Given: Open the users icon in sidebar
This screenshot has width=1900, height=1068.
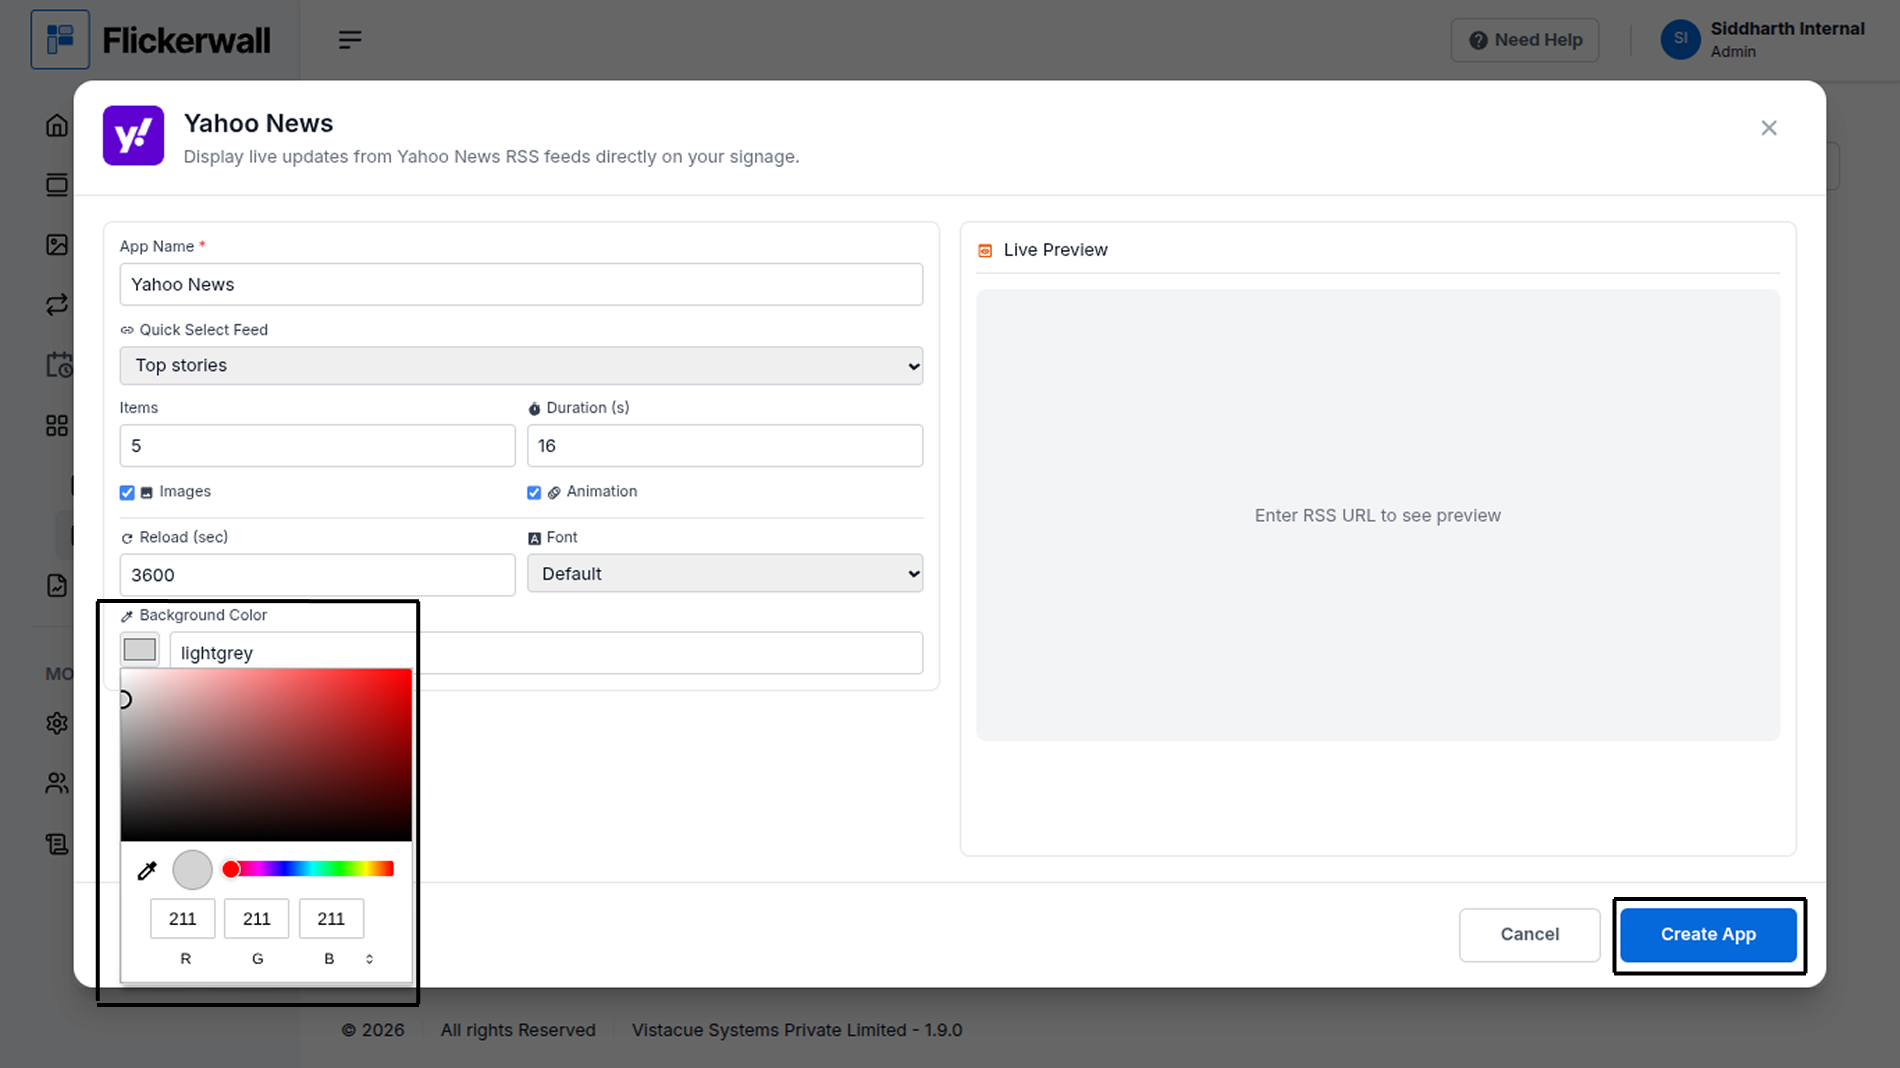Looking at the screenshot, I should point(57,783).
